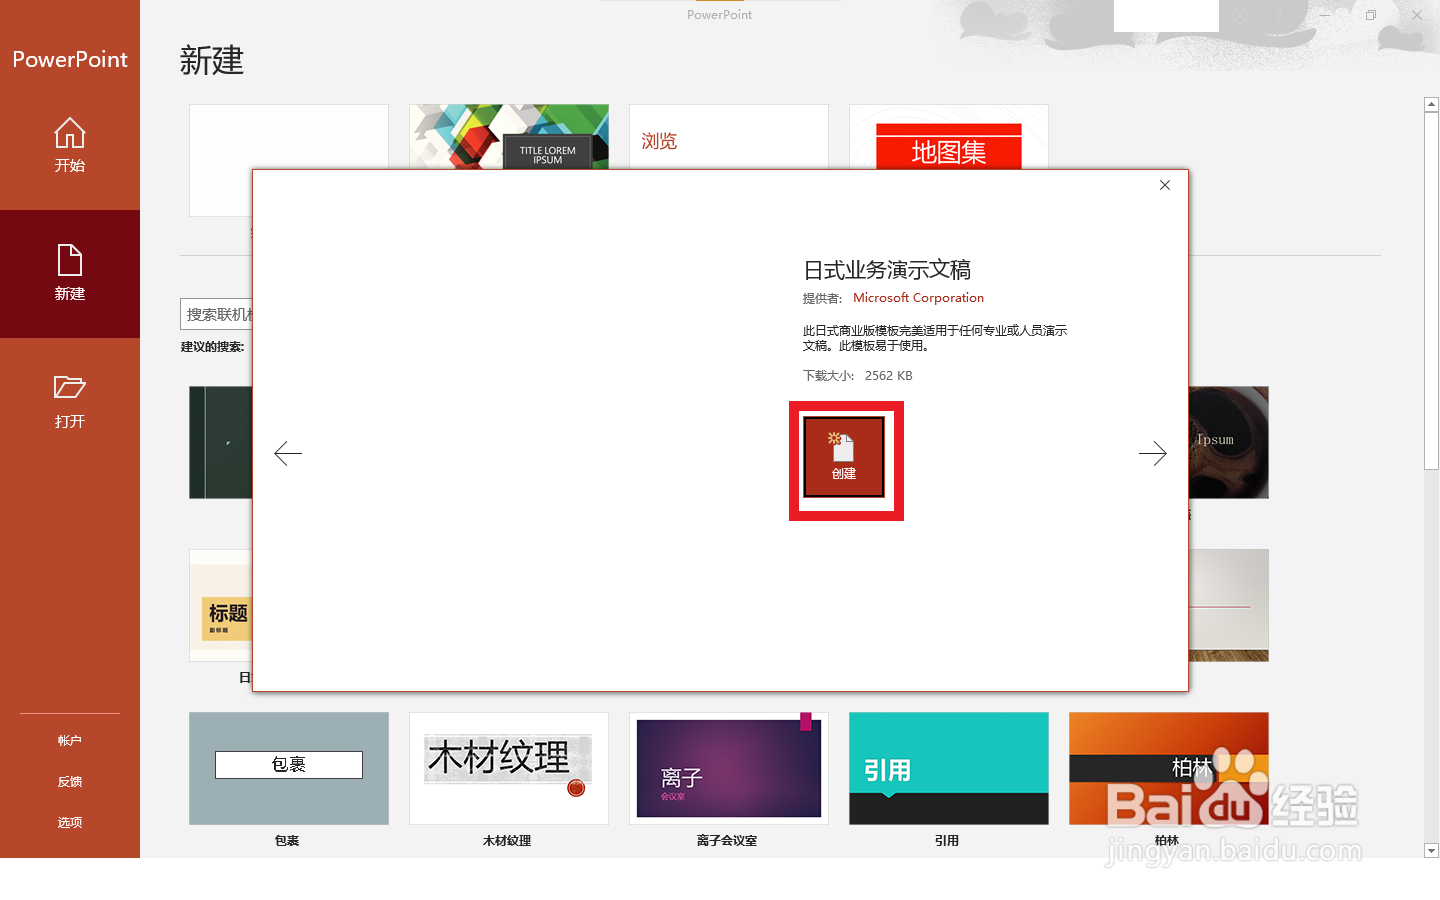The height and width of the screenshot is (900, 1440).
Task: Go to next template with right arrow
Action: click(x=1152, y=453)
